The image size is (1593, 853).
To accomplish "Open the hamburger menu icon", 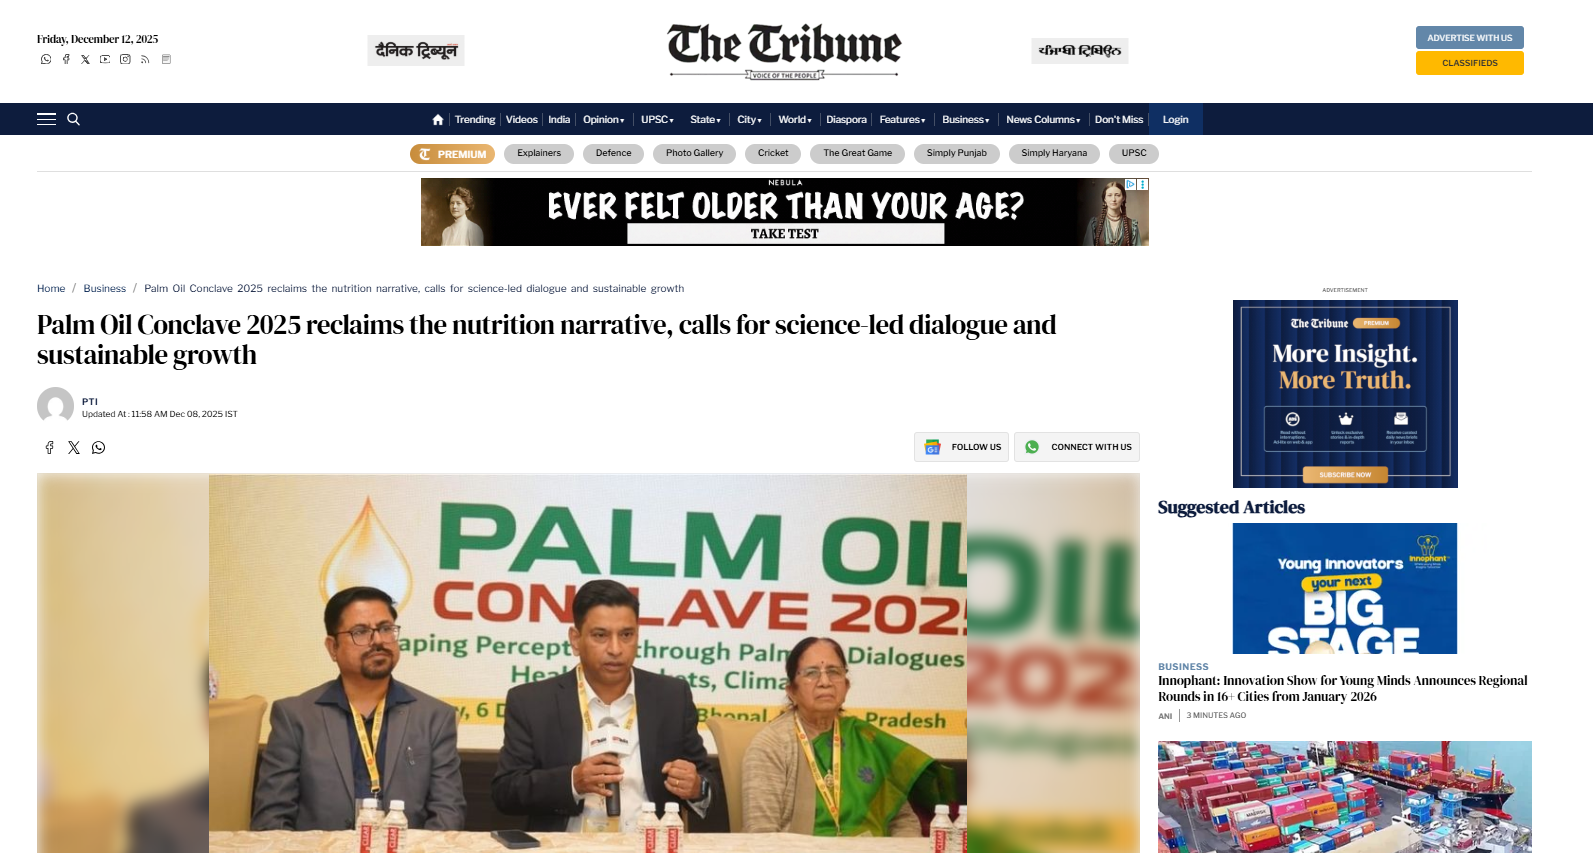I will click(x=46, y=119).
